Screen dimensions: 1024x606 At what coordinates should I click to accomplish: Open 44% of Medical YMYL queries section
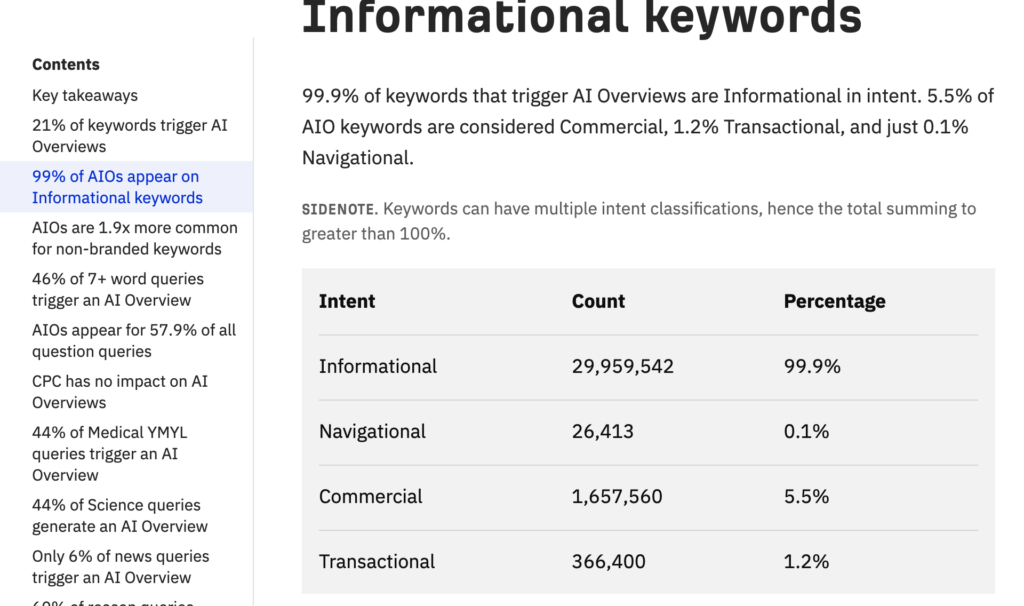(x=109, y=453)
